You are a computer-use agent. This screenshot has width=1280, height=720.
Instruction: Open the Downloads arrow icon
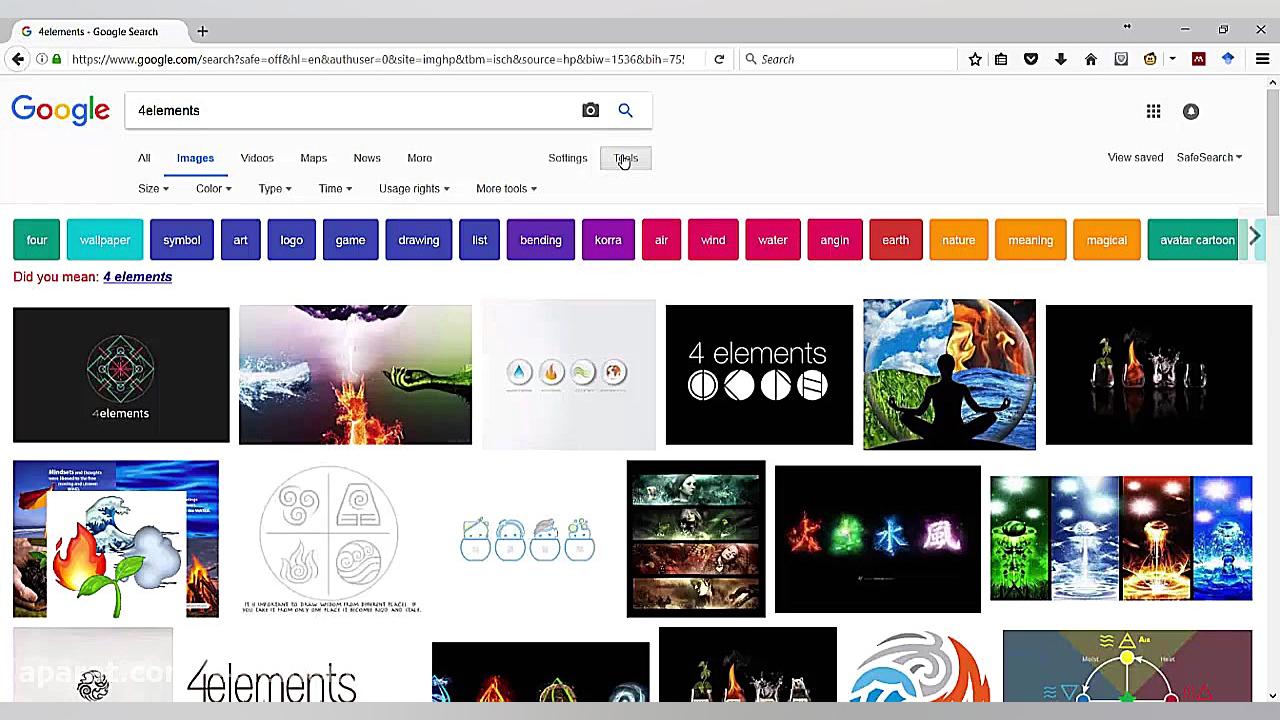click(1061, 59)
